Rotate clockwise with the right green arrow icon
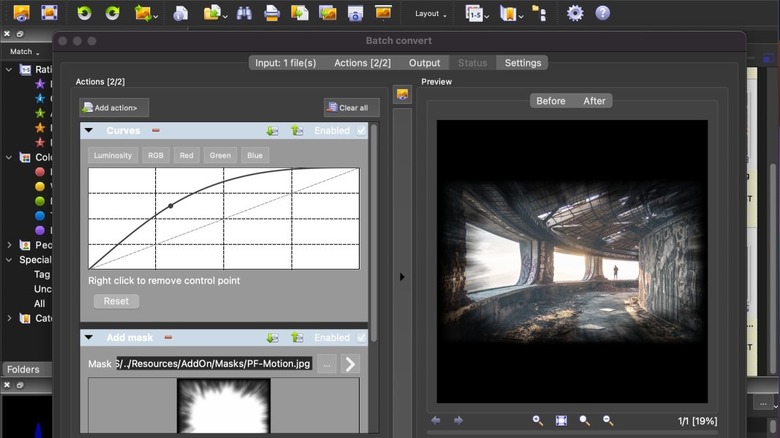The width and height of the screenshot is (780, 438). [112, 13]
